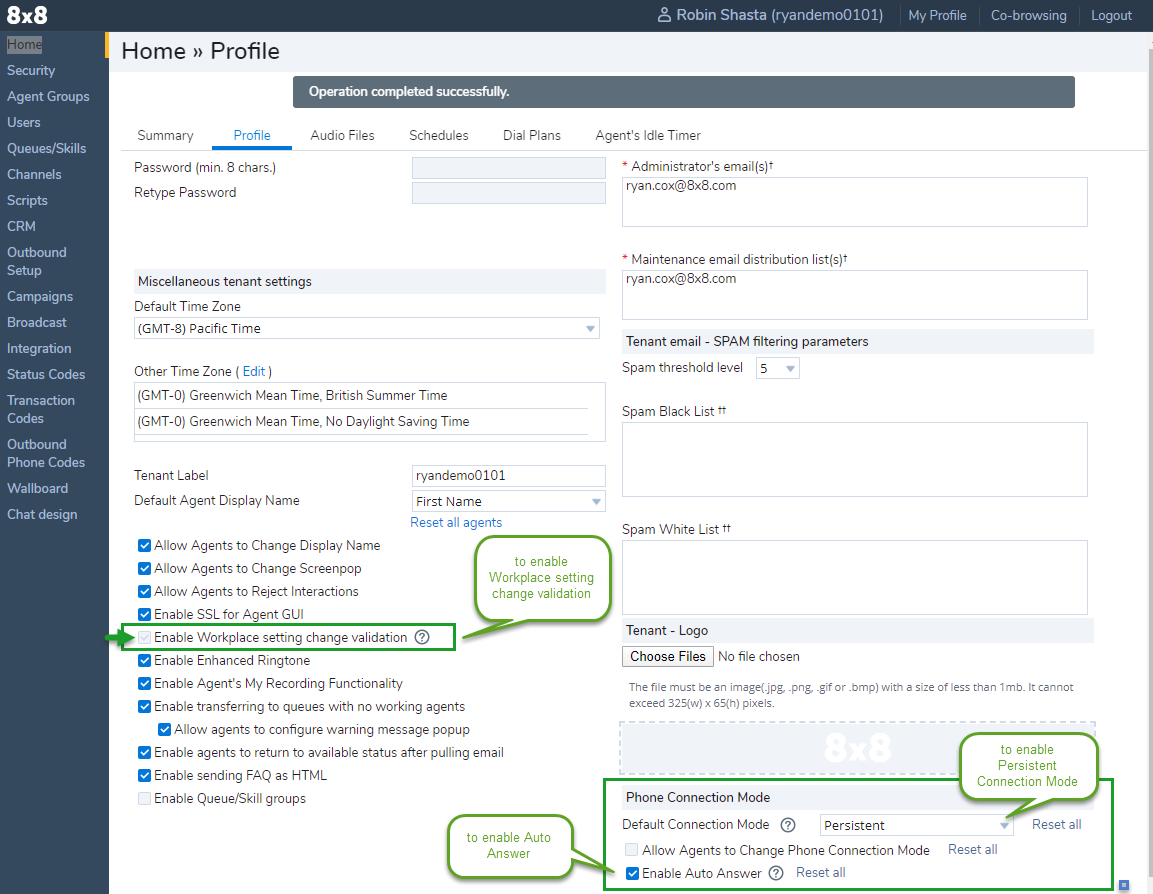Open Agent's Idle Timer tab

coord(648,135)
